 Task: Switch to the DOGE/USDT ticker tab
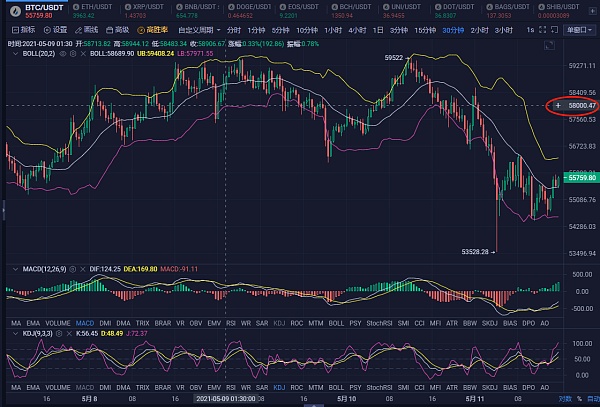(249, 11)
